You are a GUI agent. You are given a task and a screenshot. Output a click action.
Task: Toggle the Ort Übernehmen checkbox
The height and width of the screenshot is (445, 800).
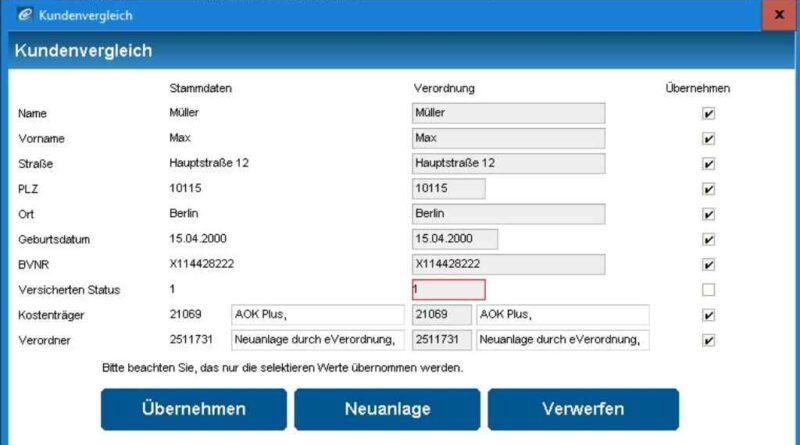pos(708,214)
